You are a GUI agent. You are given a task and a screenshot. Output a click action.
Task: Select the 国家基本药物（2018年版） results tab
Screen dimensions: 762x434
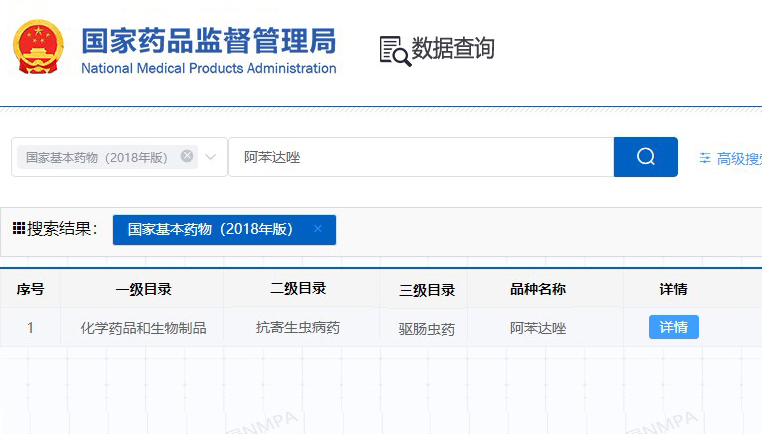pyautogui.click(x=211, y=229)
